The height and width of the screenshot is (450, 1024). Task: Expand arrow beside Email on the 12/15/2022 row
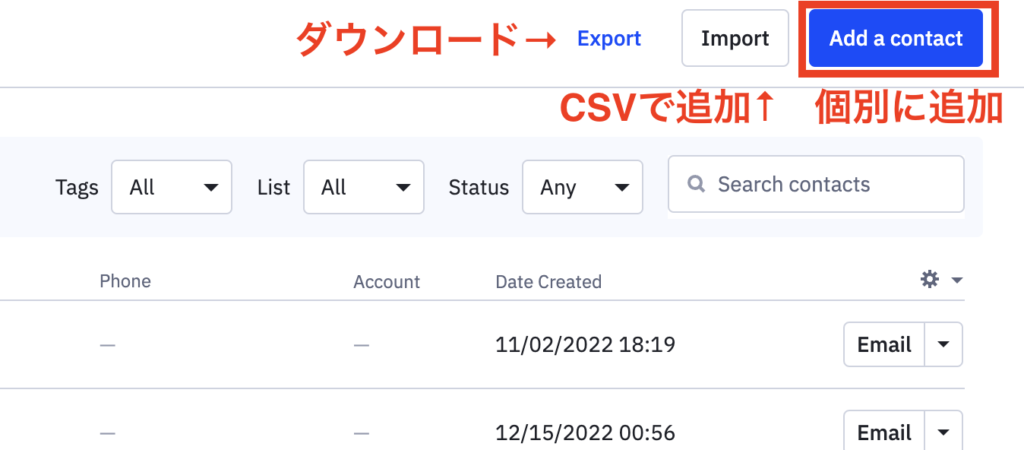(944, 432)
